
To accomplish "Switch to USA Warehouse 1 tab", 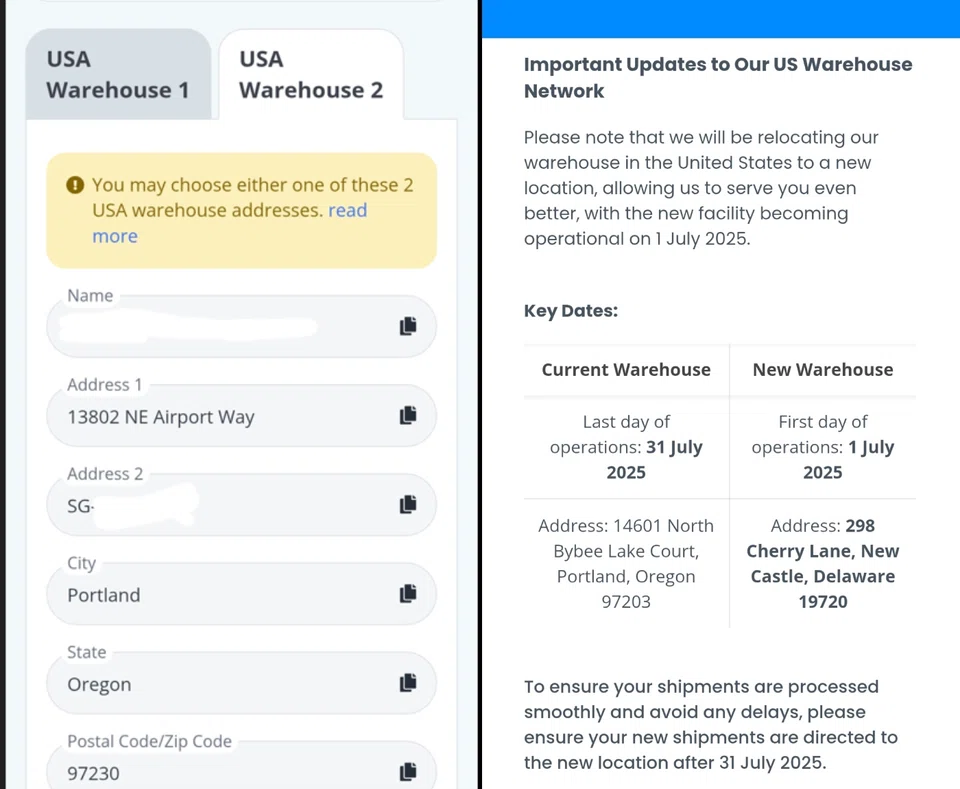I will click(117, 75).
